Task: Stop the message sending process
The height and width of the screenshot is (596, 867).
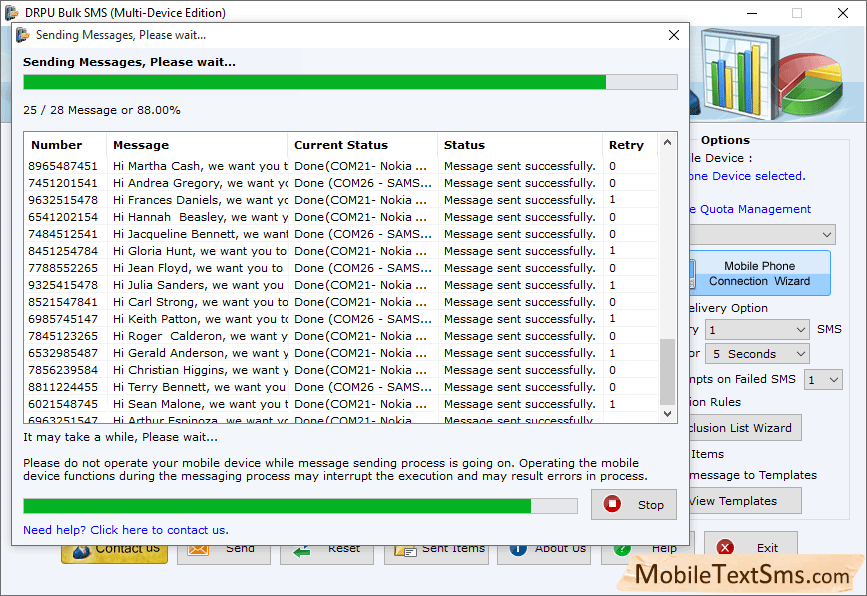Action: coord(634,504)
